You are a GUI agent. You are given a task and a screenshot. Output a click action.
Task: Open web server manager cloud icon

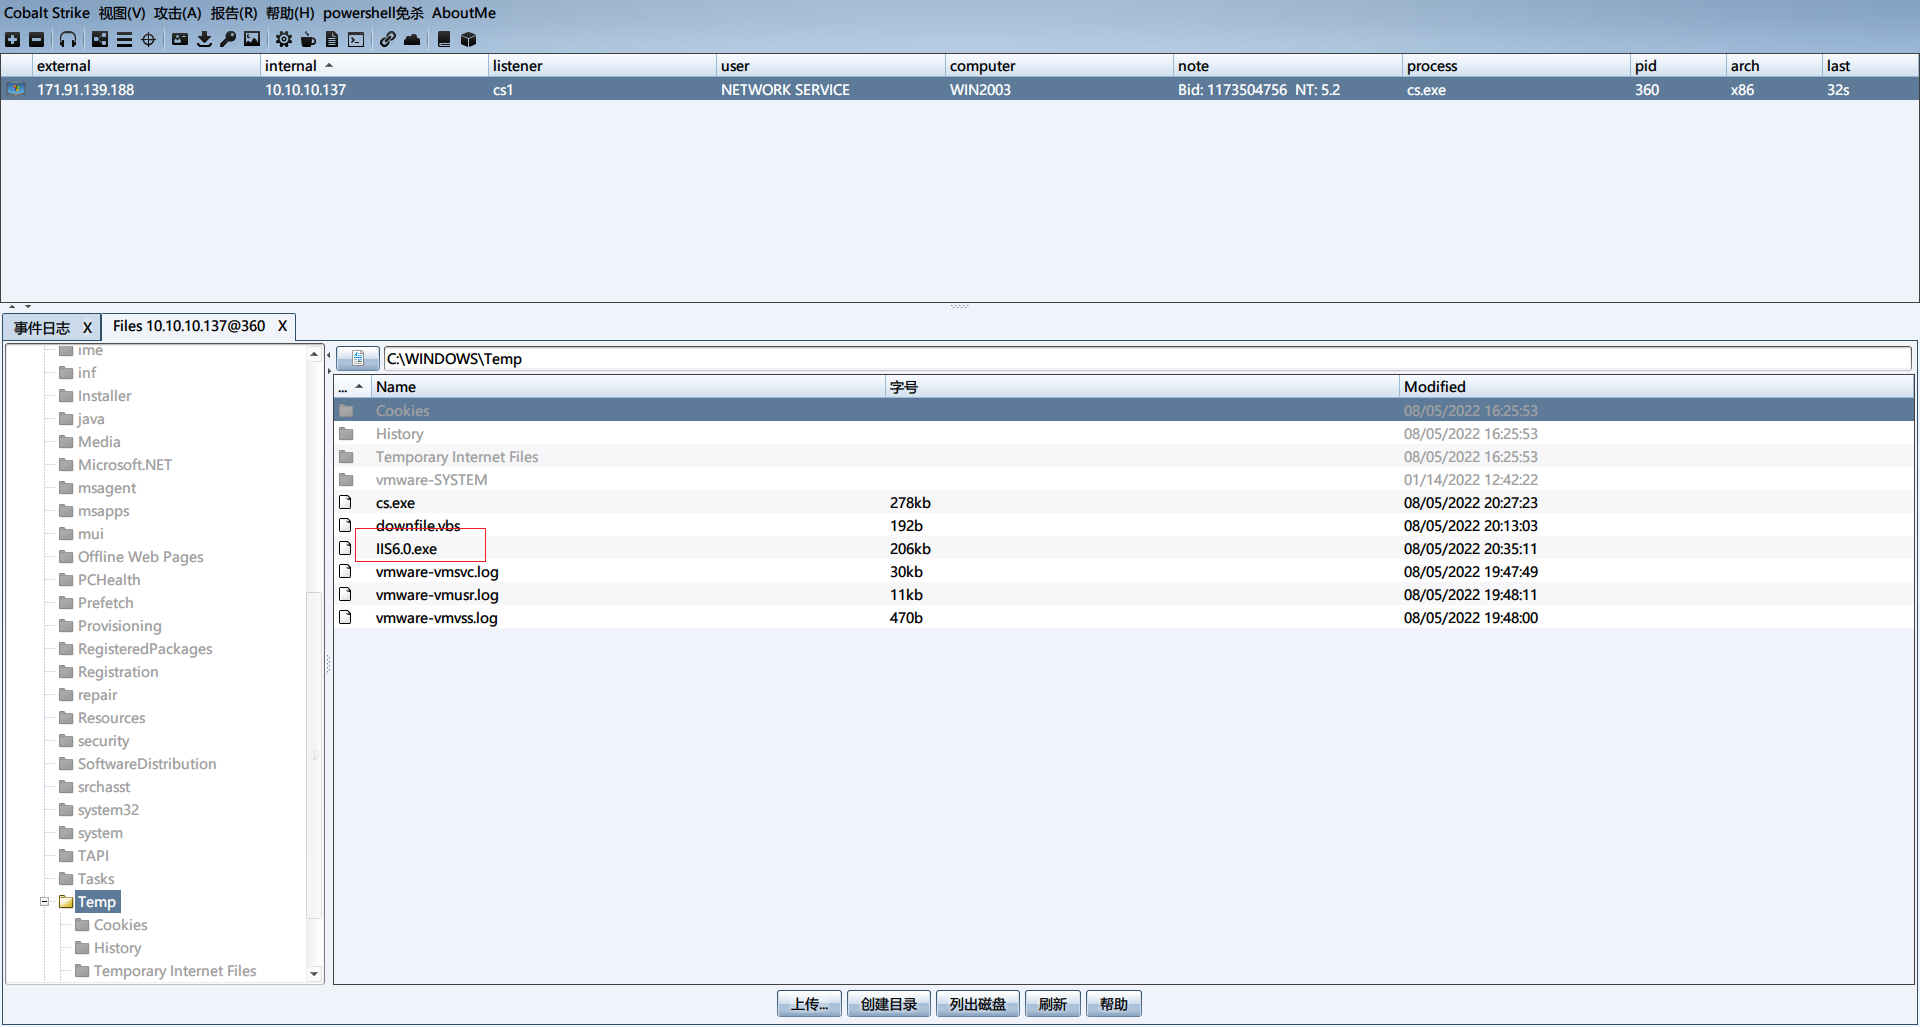(412, 40)
